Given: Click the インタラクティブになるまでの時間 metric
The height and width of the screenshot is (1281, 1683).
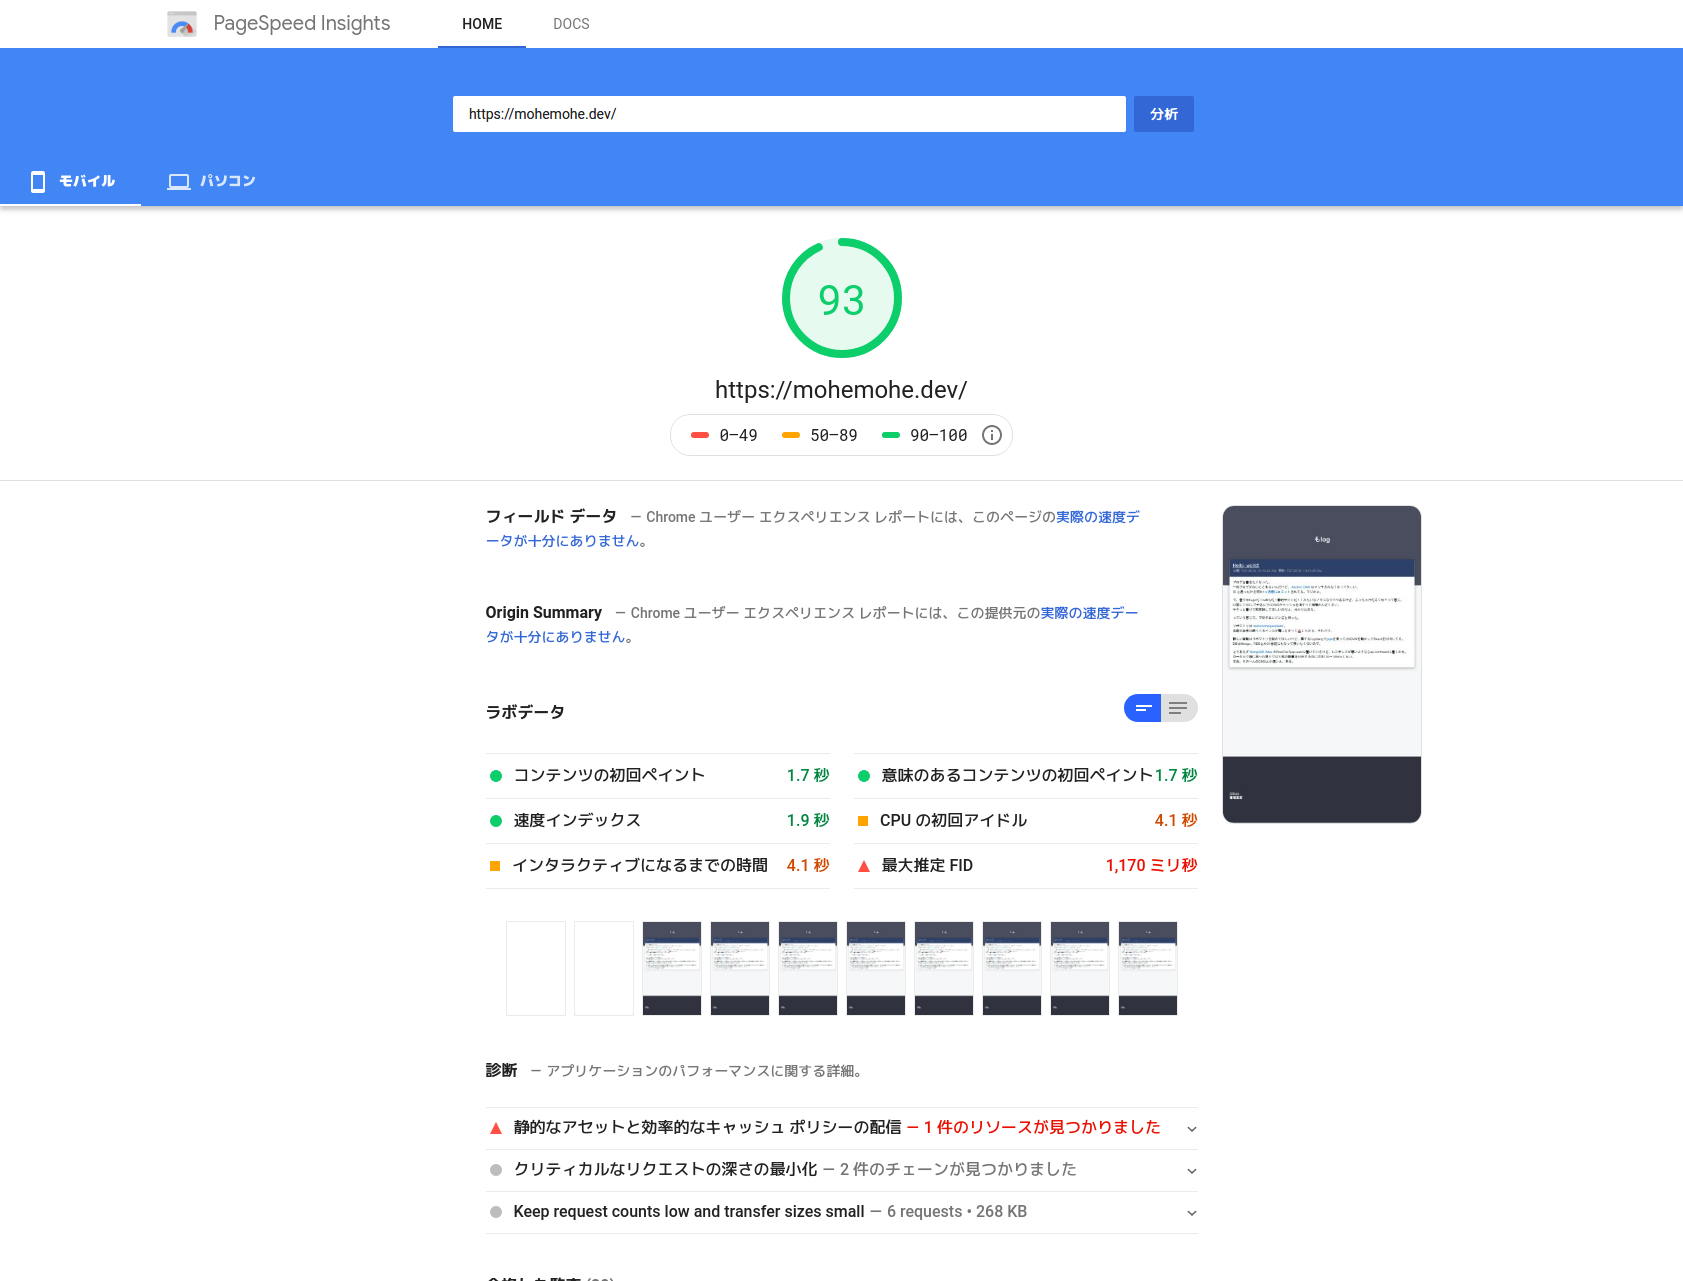Looking at the screenshot, I should pos(658,866).
